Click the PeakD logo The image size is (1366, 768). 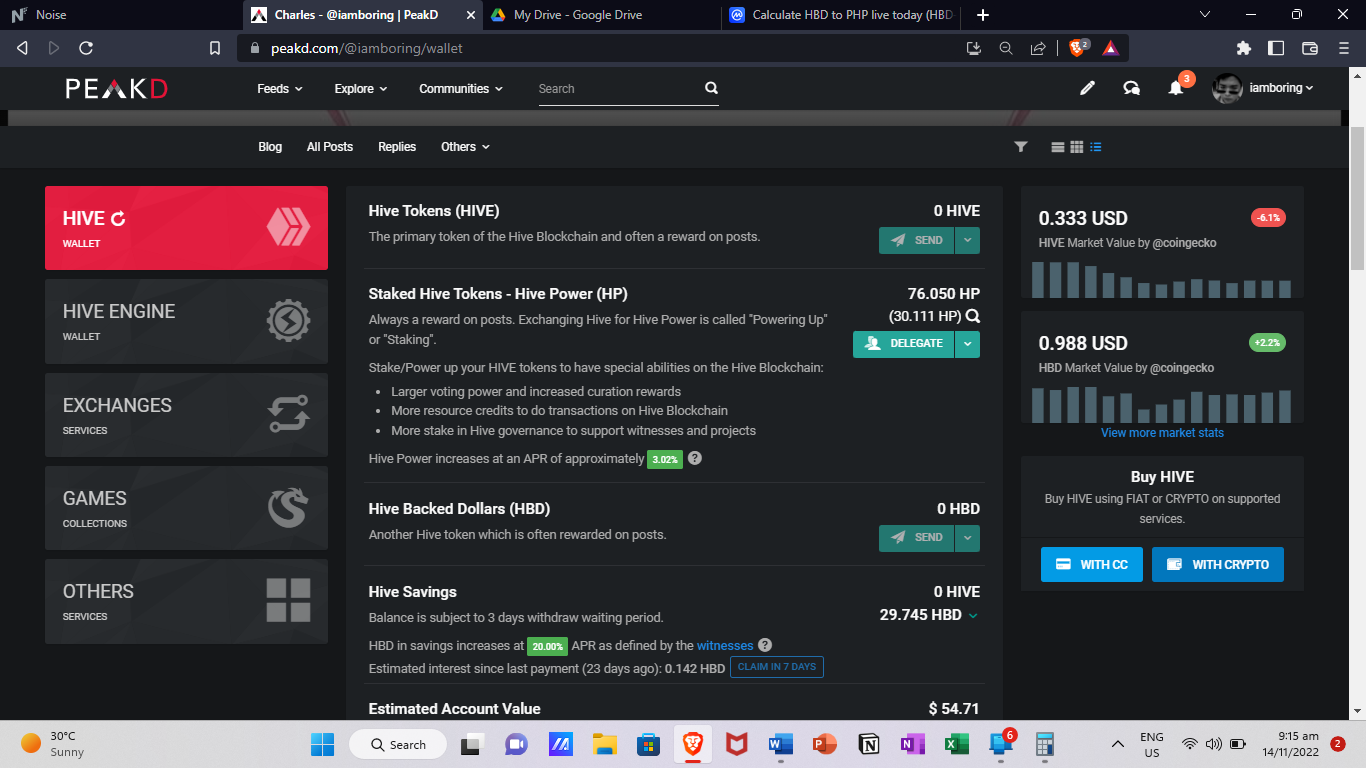116,88
